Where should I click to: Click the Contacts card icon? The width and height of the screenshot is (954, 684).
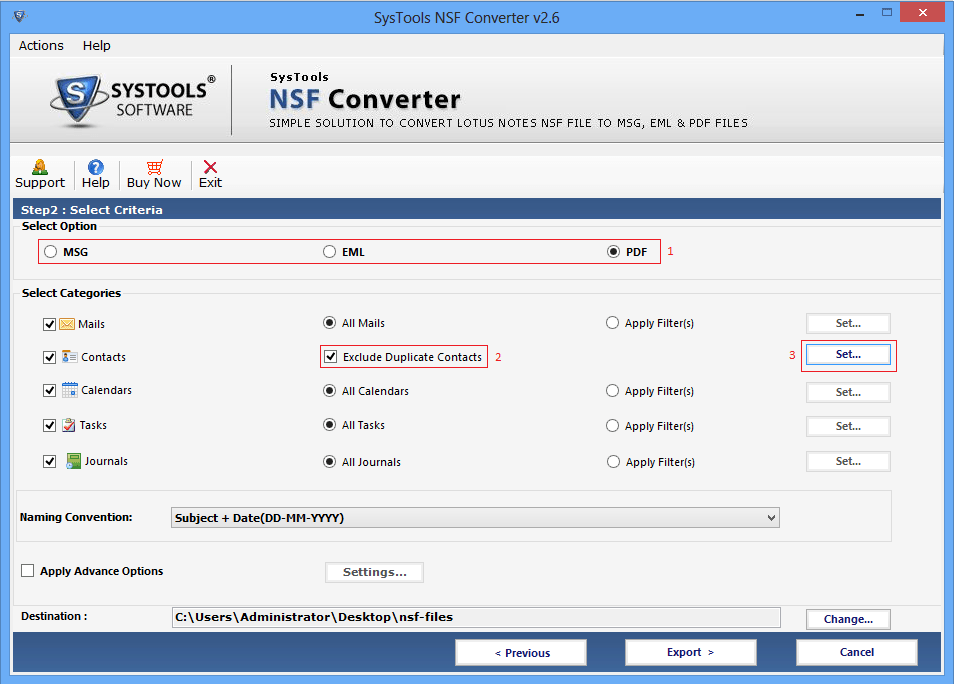(69, 357)
